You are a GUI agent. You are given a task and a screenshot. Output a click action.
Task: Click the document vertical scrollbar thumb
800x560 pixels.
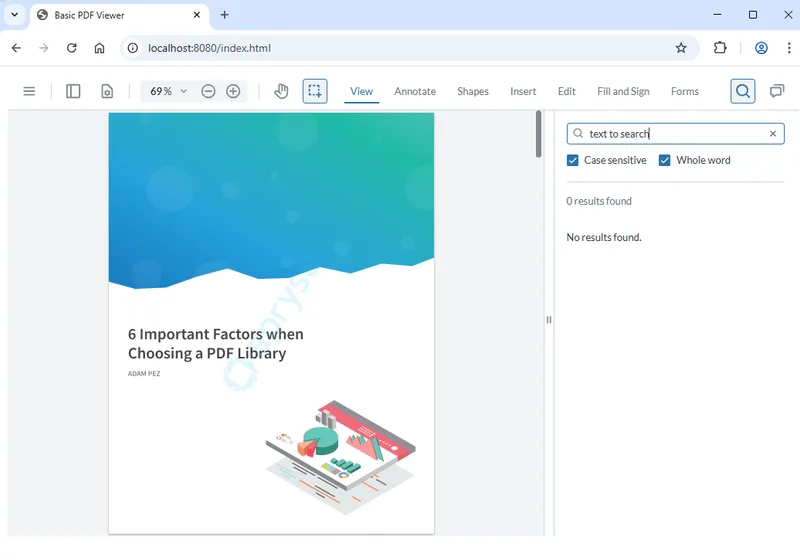click(x=538, y=134)
